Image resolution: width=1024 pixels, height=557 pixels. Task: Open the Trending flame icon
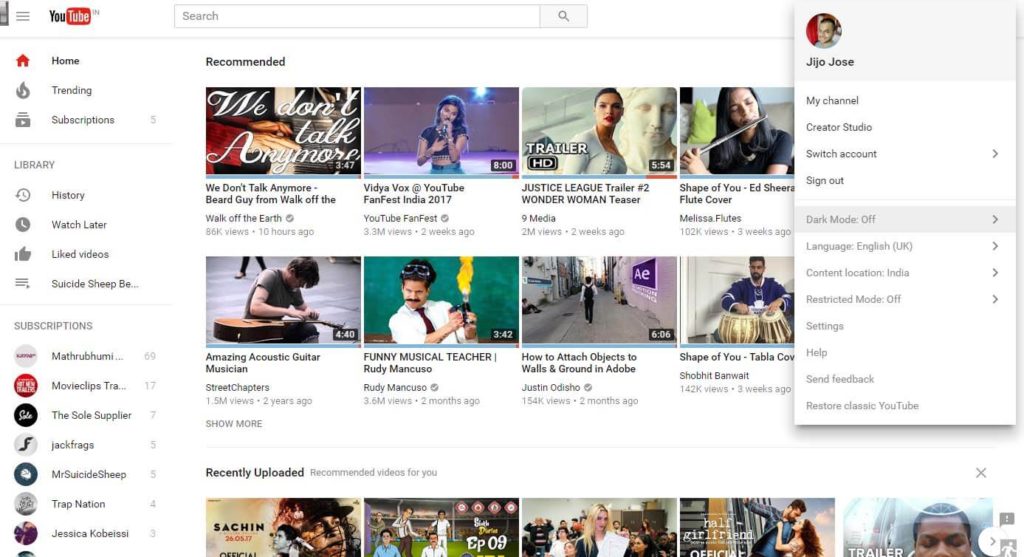click(23, 91)
